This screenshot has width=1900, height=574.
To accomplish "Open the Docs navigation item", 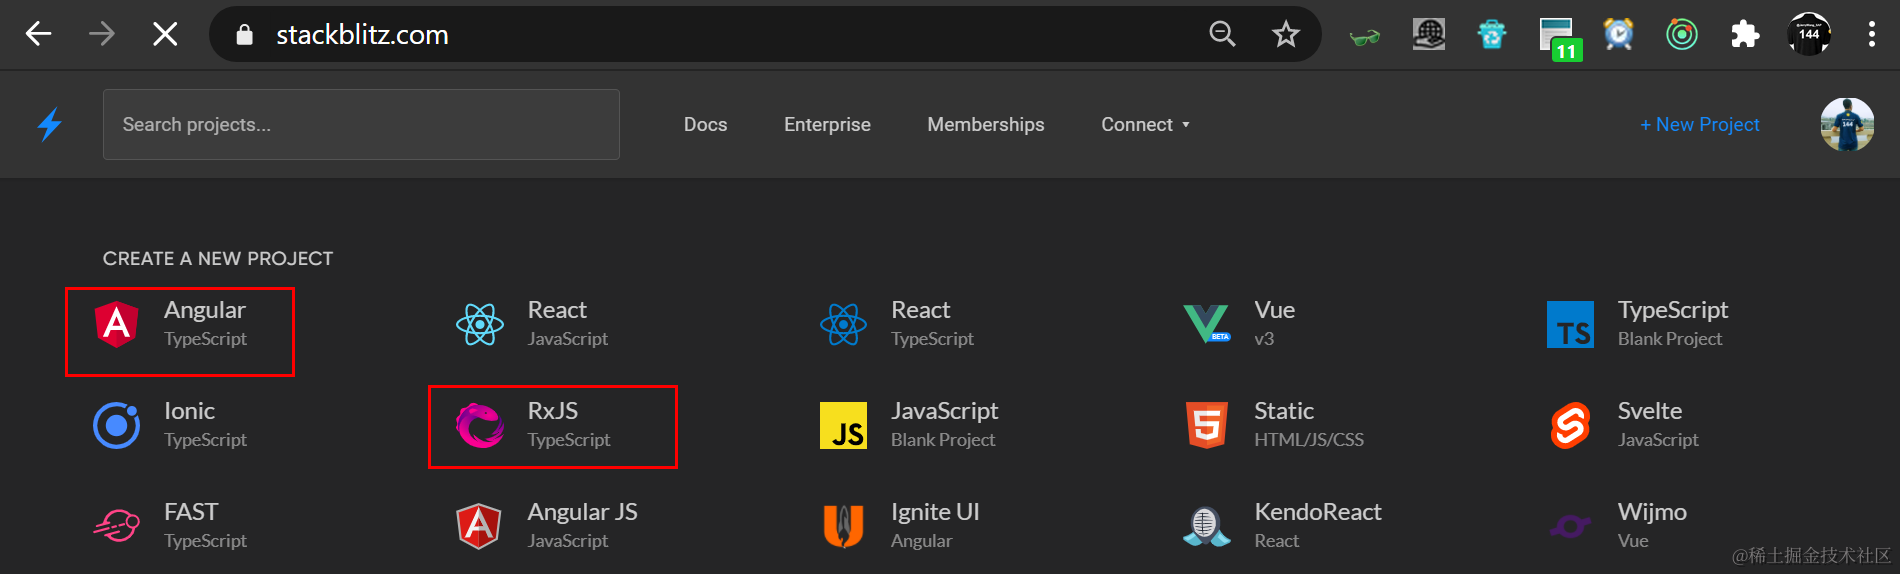I will pos(705,125).
